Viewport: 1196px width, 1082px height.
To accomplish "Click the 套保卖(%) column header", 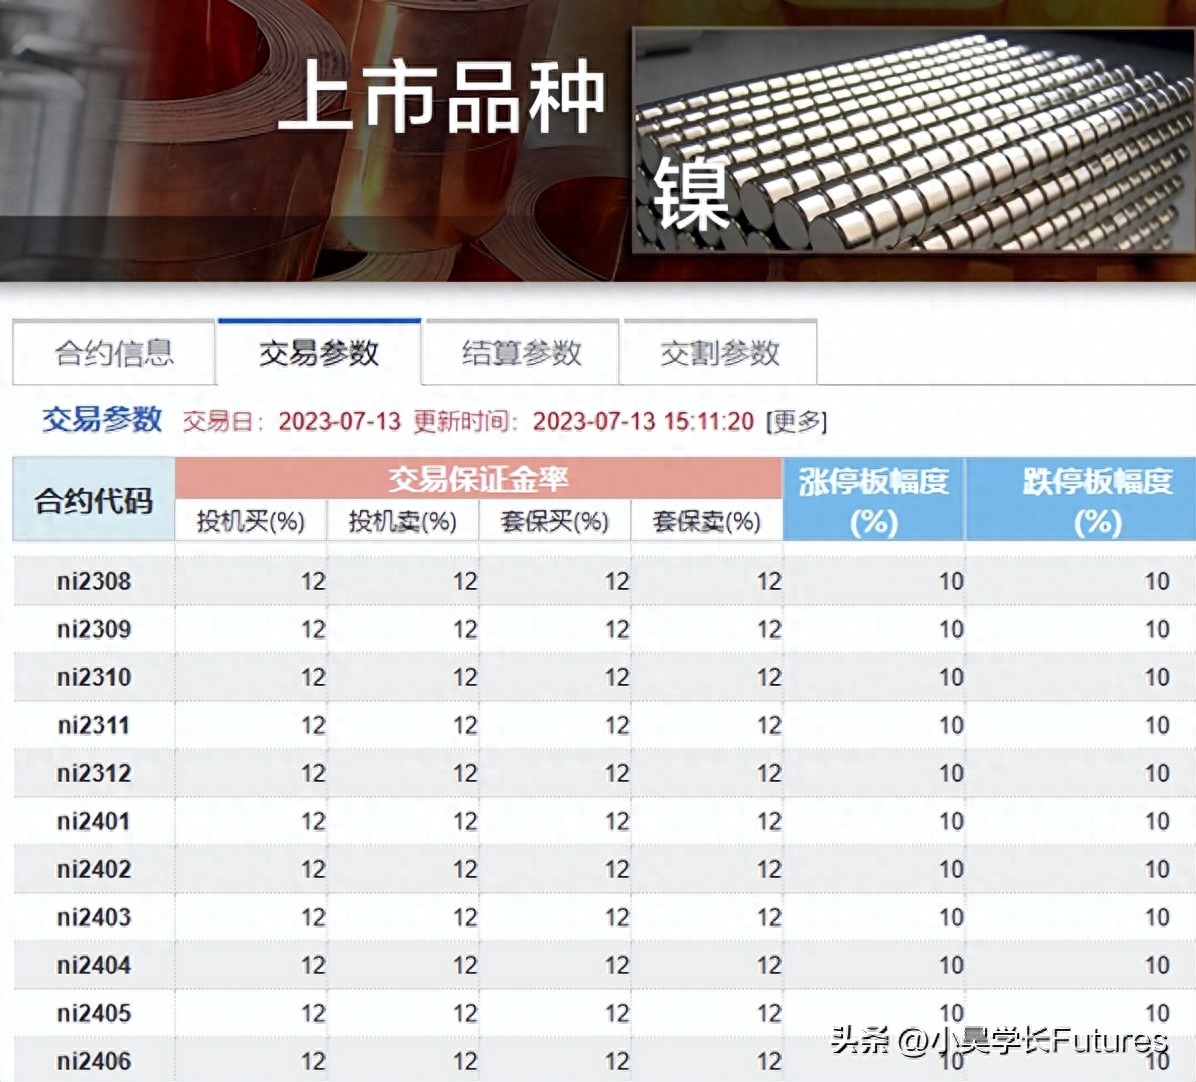I will [x=706, y=521].
